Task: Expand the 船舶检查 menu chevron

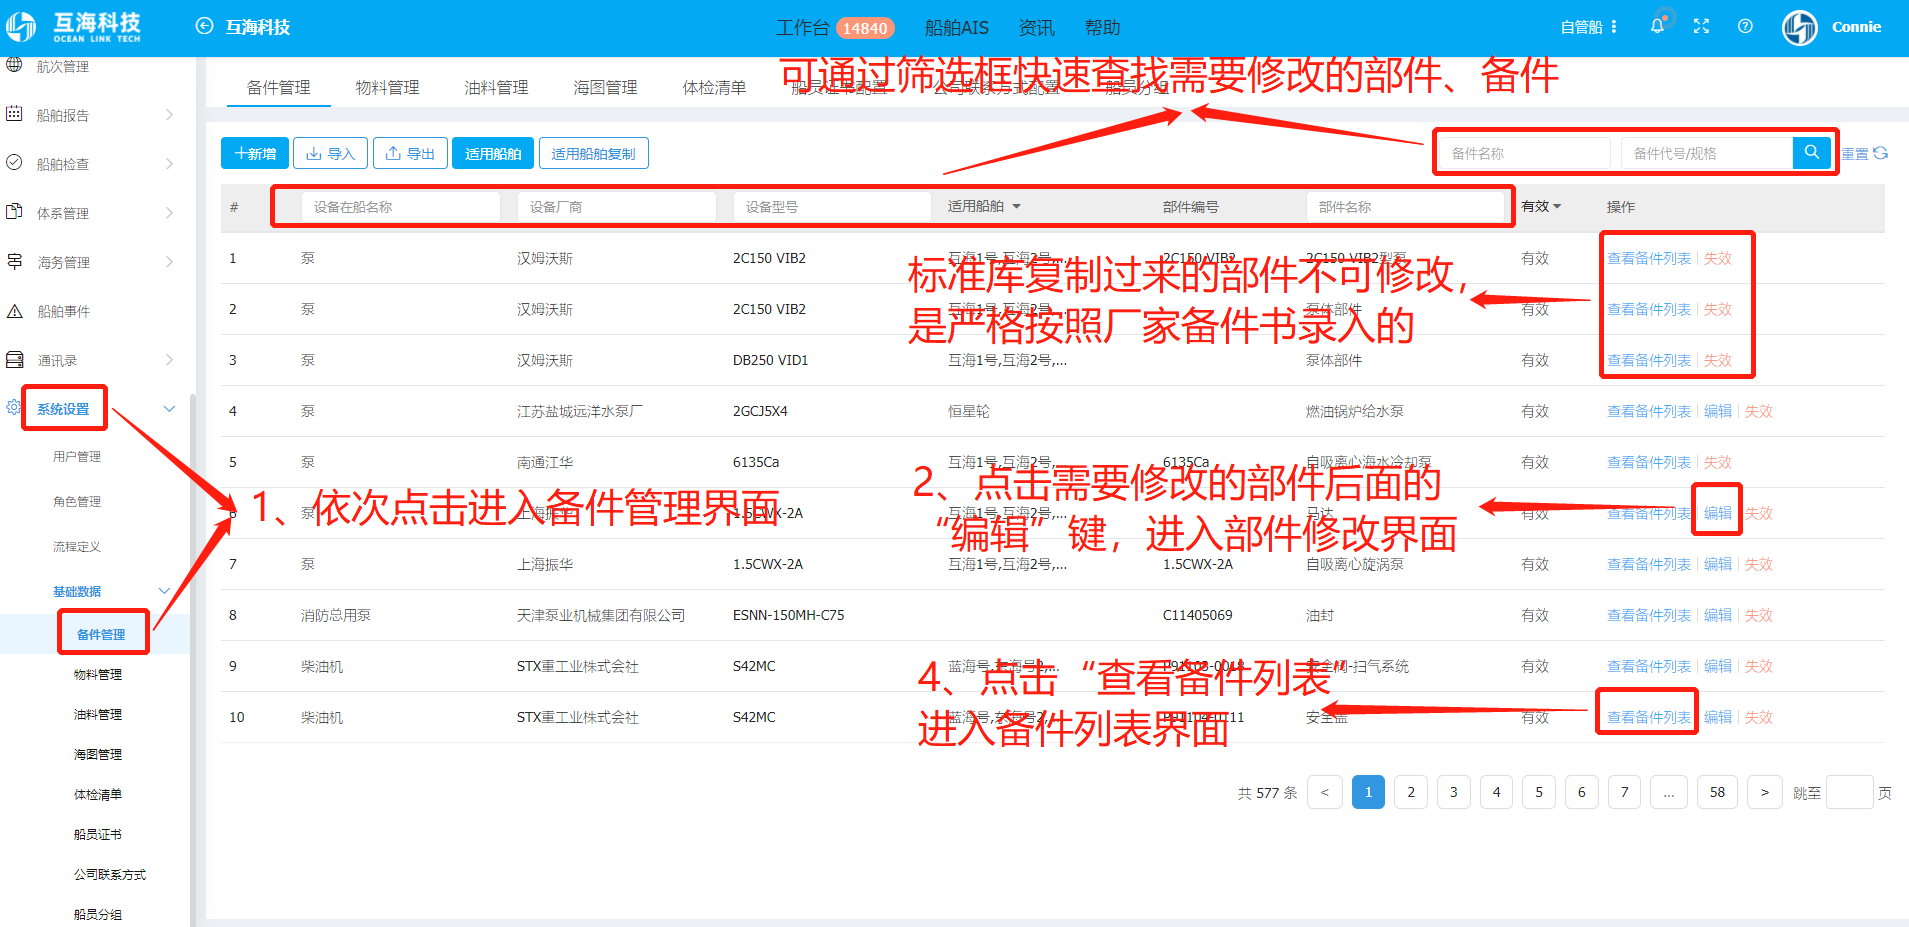Action: (x=169, y=164)
